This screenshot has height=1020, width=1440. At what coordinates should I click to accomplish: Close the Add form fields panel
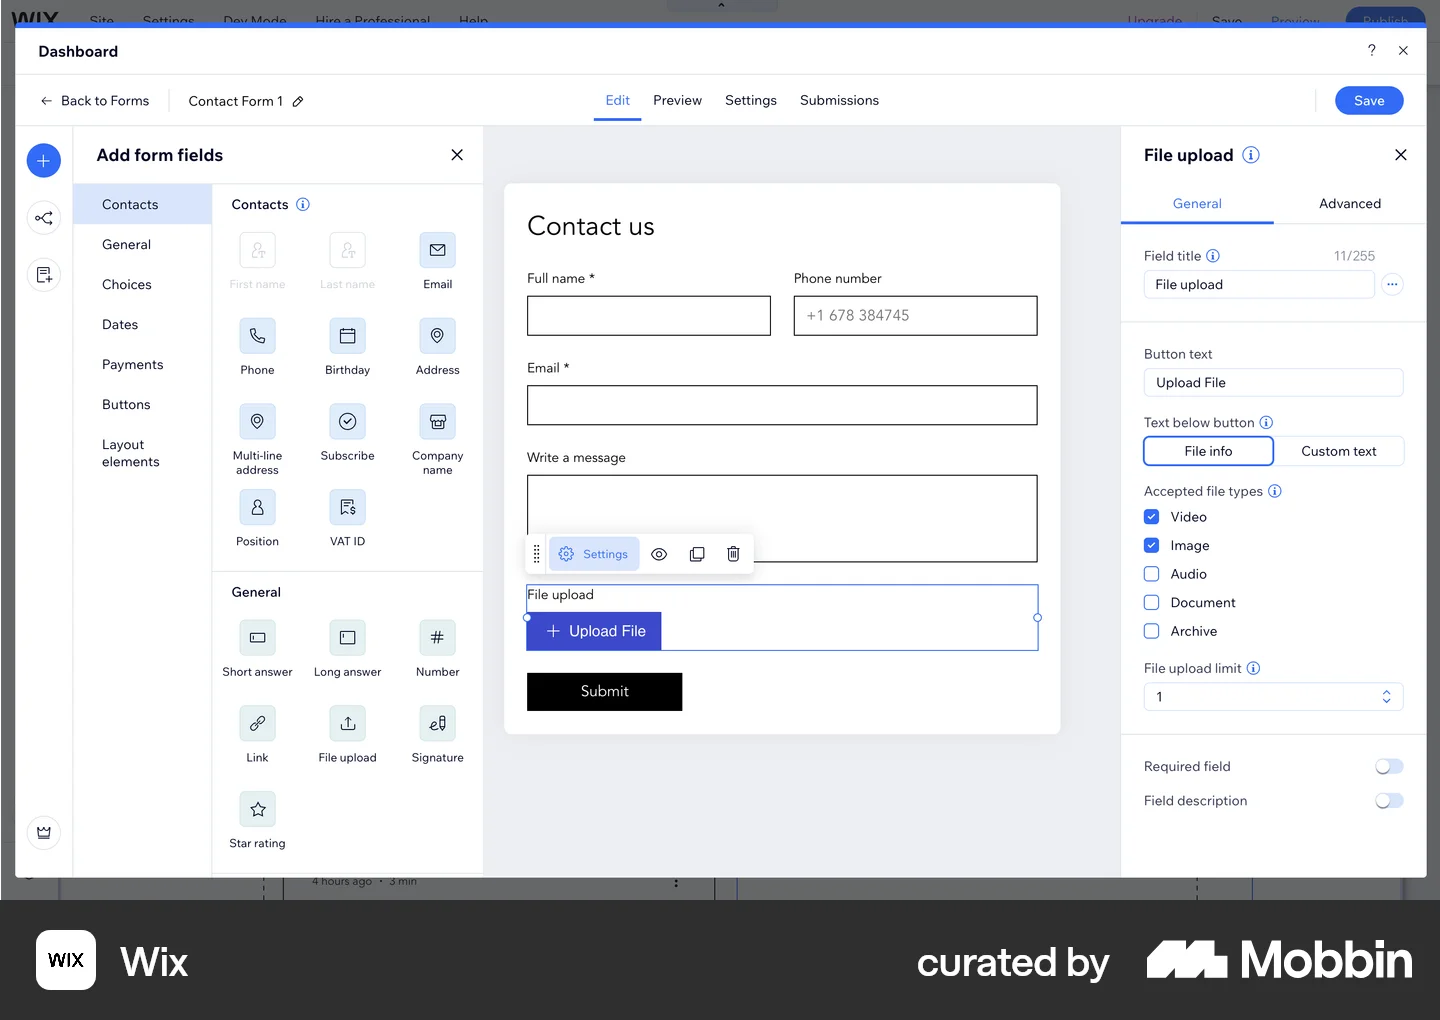[x=457, y=155]
